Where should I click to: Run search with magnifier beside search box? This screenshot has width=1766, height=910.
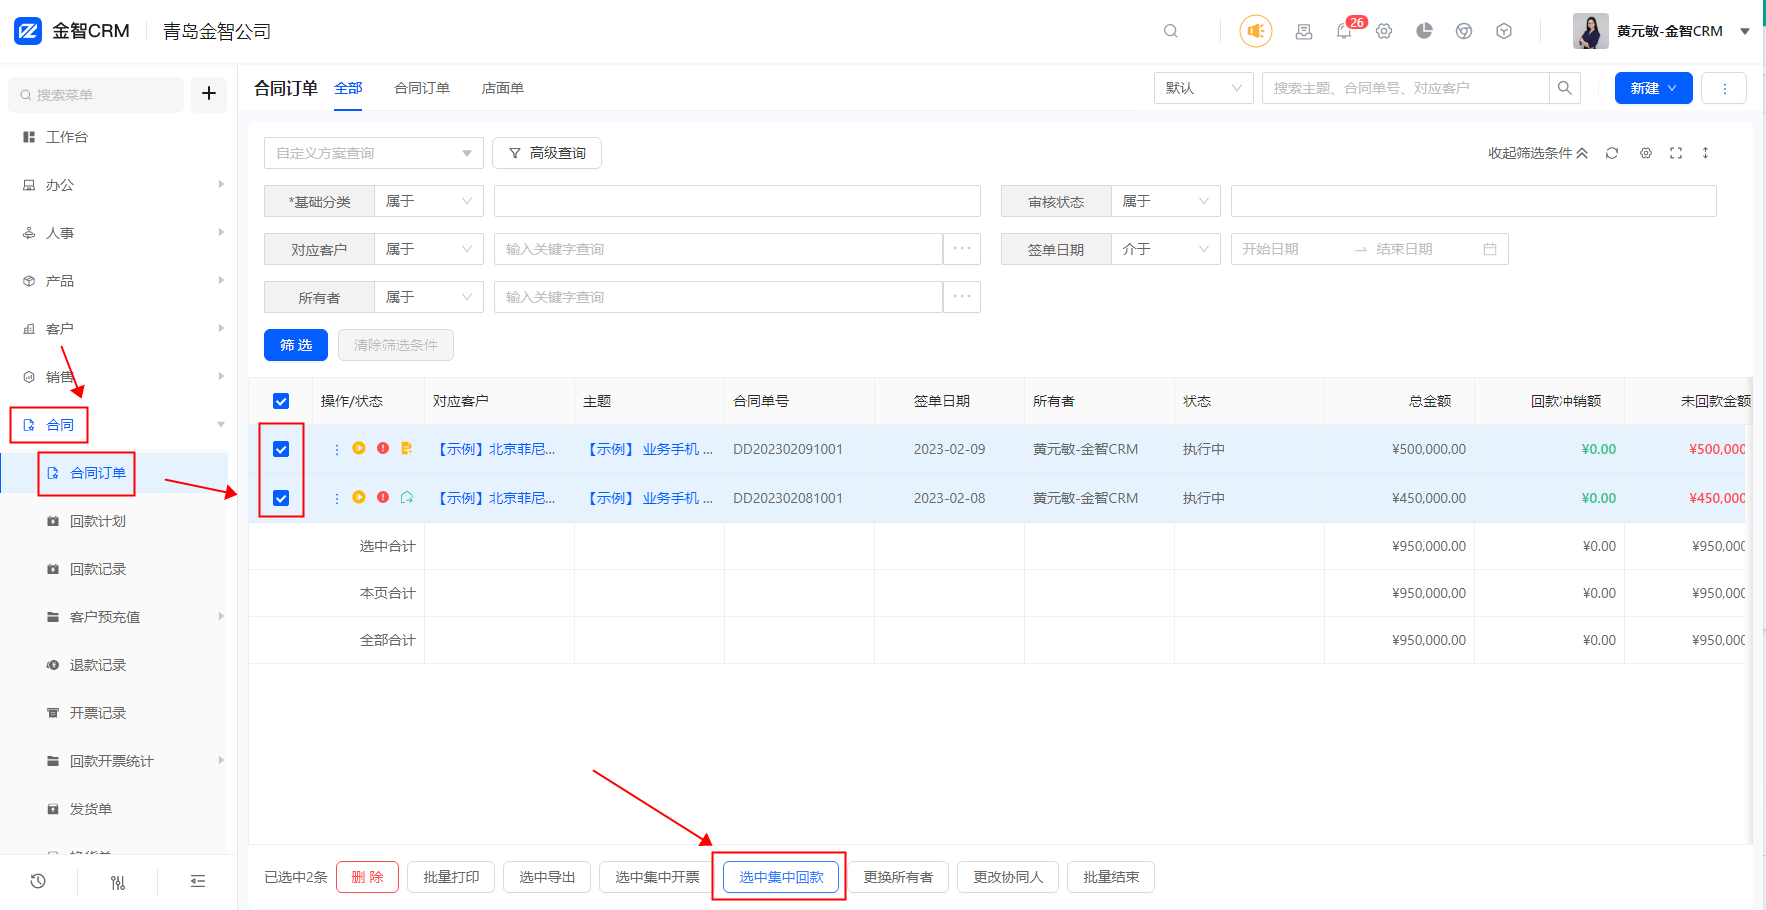1565,88
